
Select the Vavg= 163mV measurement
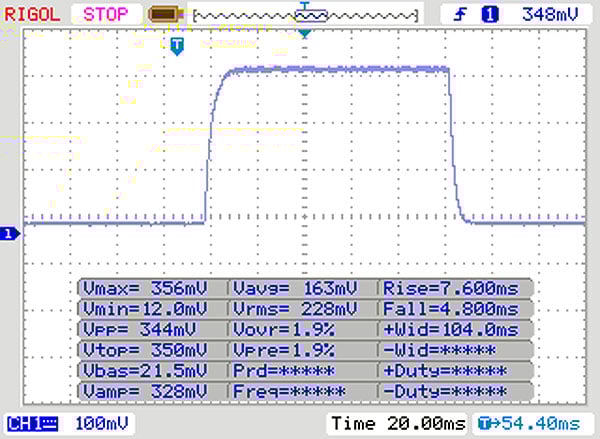295,288
